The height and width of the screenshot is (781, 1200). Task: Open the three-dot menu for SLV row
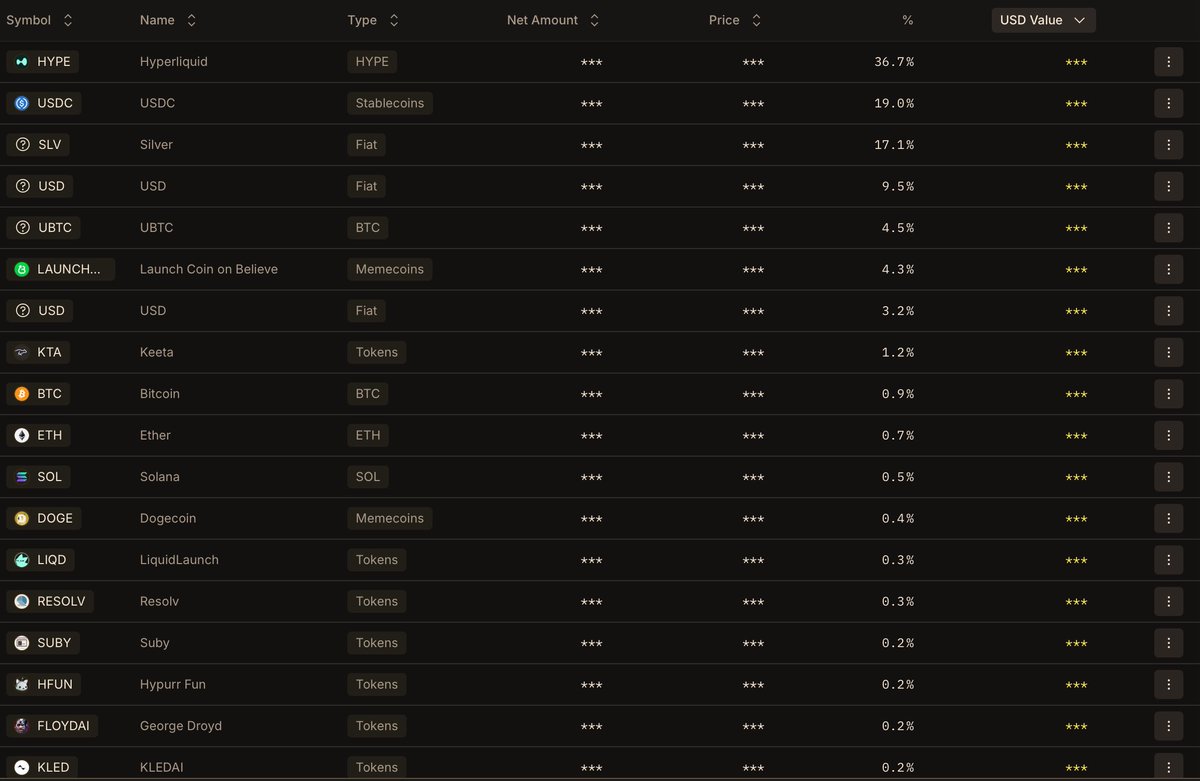click(1168, 145)
